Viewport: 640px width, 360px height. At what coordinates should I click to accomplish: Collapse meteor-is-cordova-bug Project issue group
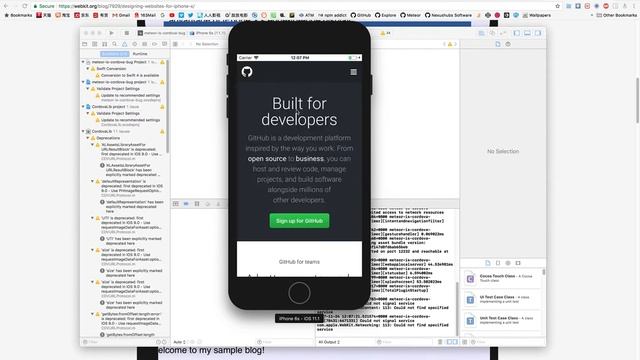(83, 62)
